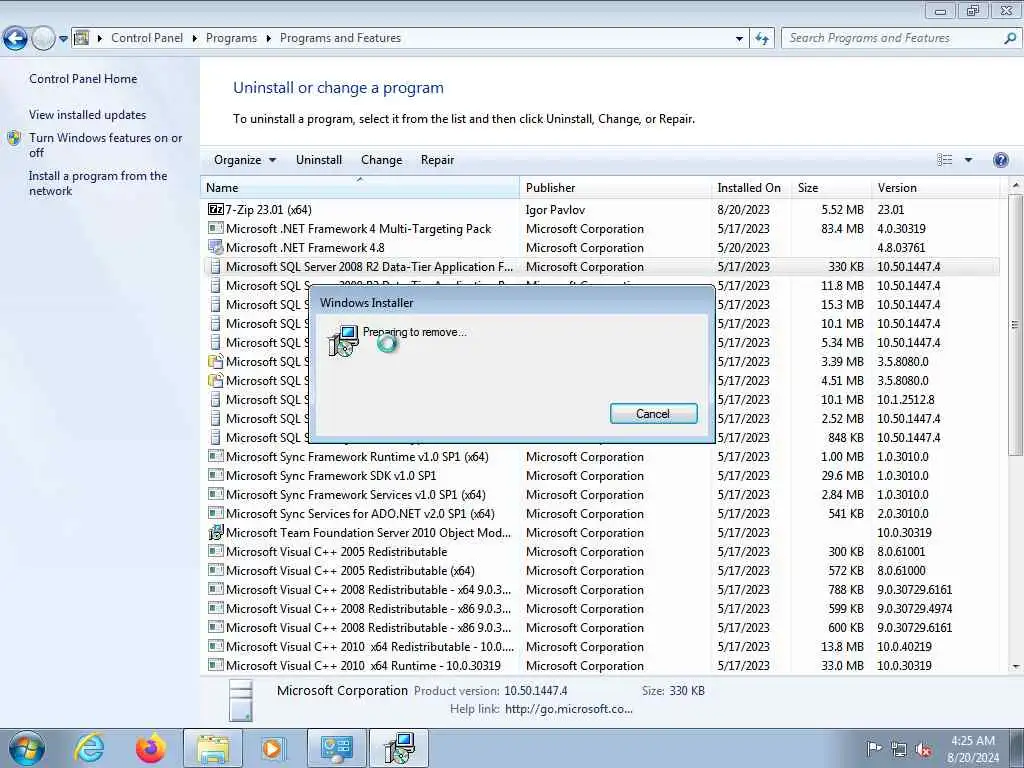The width and height of the screenshot is (1024, 768).
Task: Launch Internet Explorer from taskbar
Action: click(x=89, y=748)
